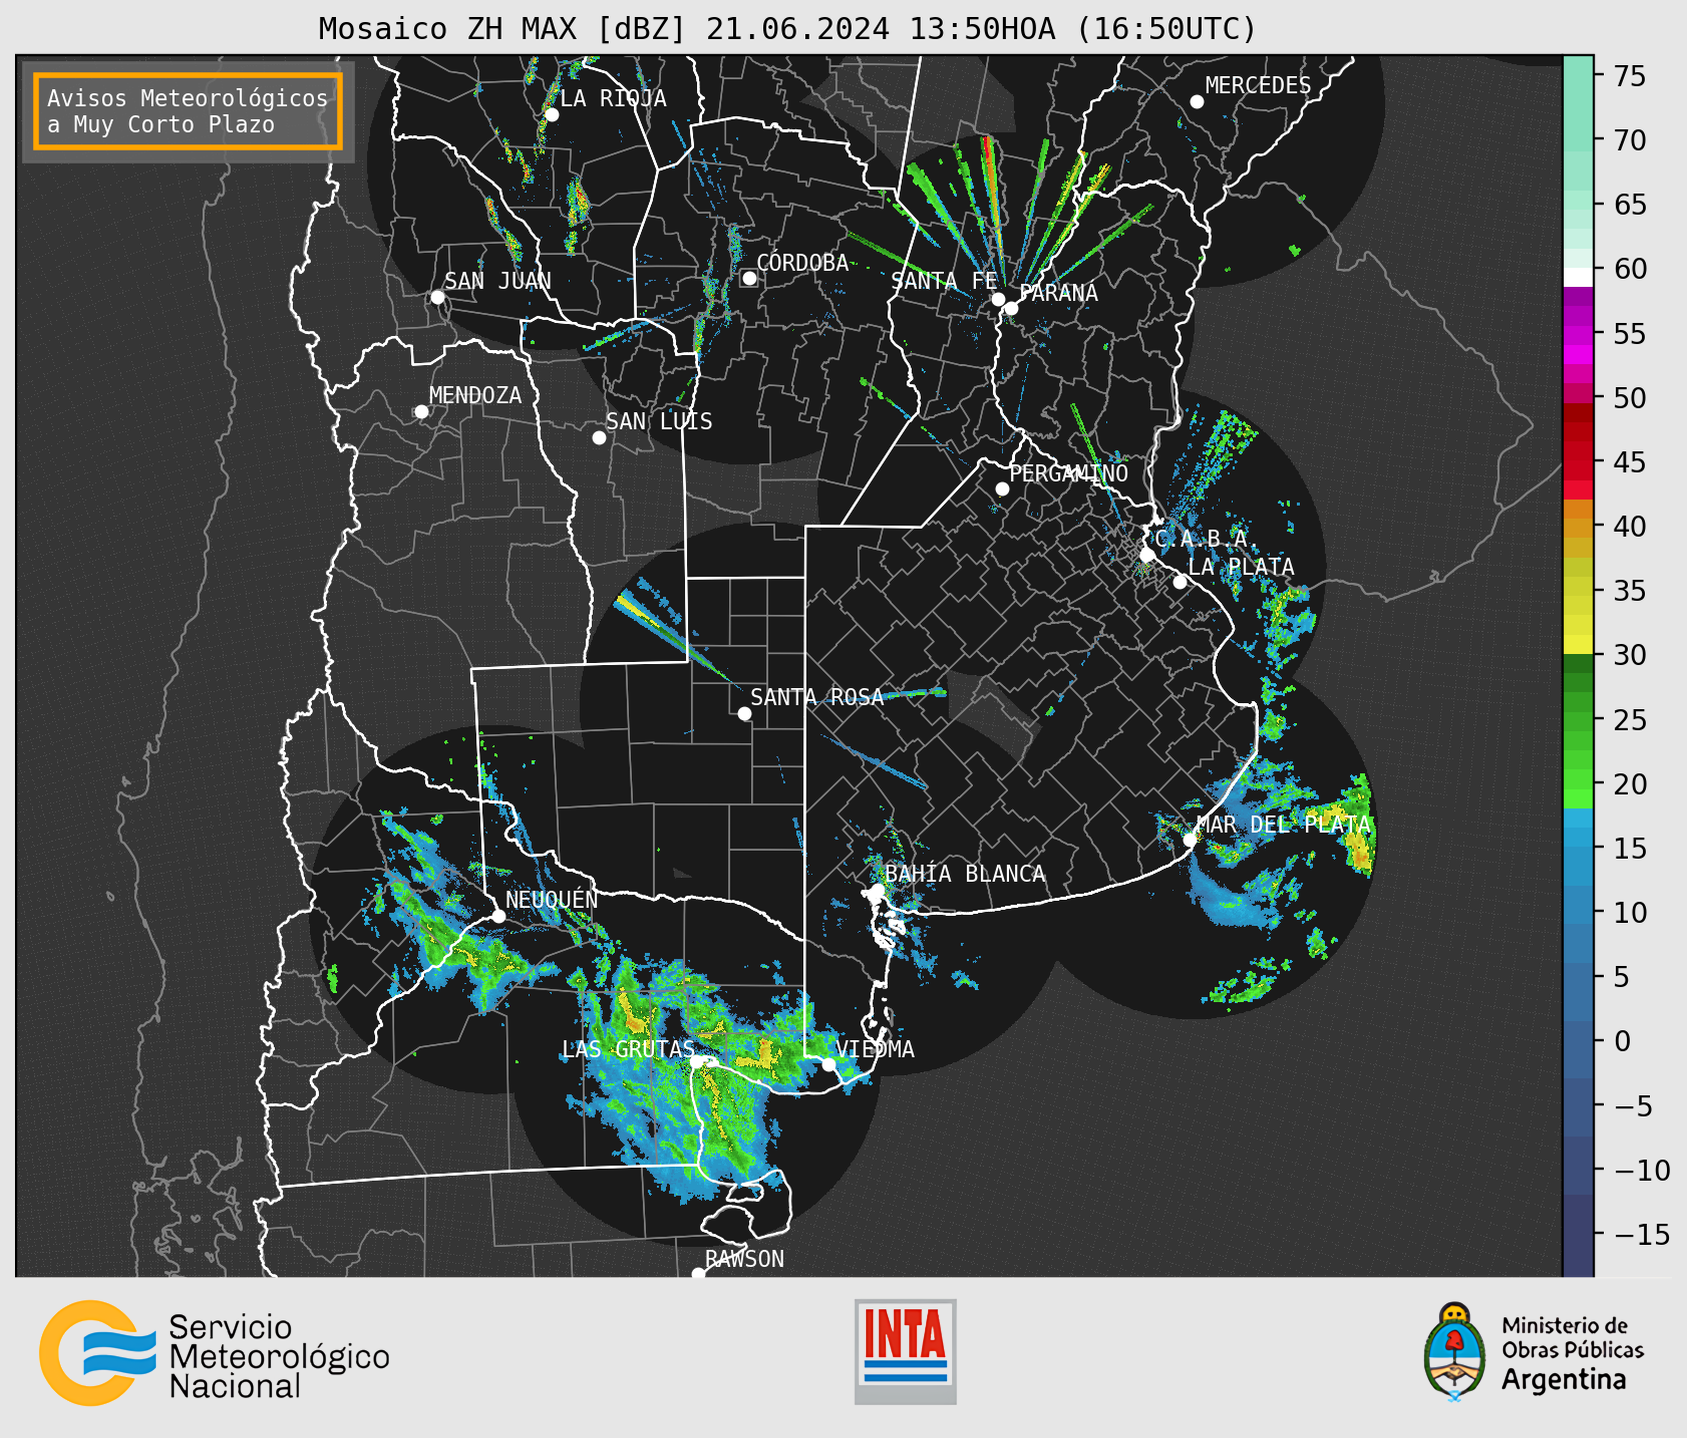The width and height of the screenshot is (1687, 1438).
Task: Click the 40 dBZ orange band on color scale
Action: (1578, 527)
